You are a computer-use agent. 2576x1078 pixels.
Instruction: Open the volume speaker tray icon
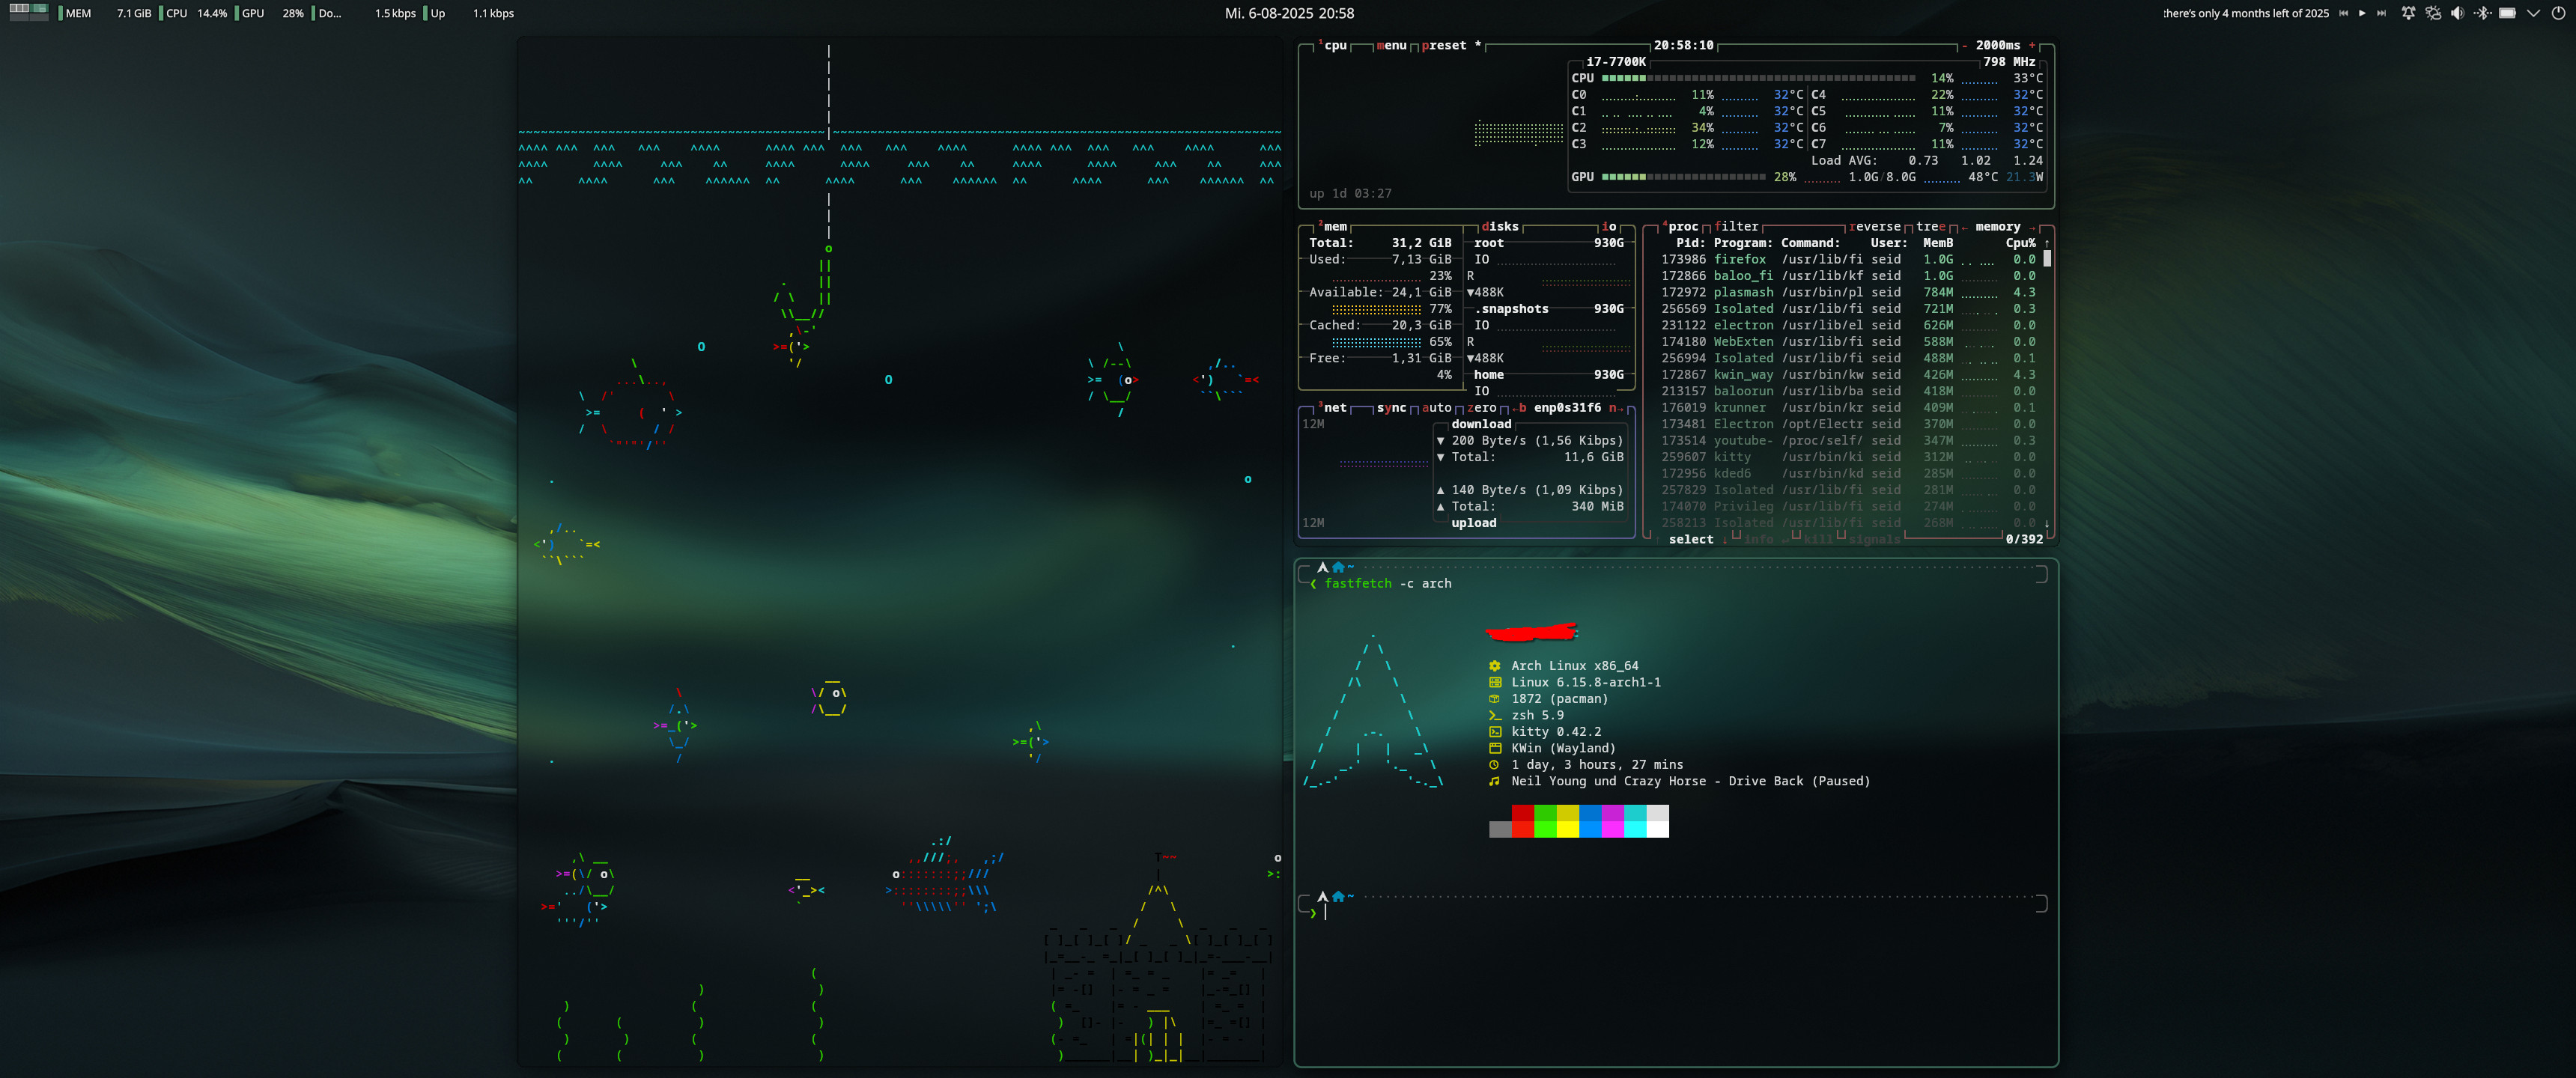(x=2457, y=13)
